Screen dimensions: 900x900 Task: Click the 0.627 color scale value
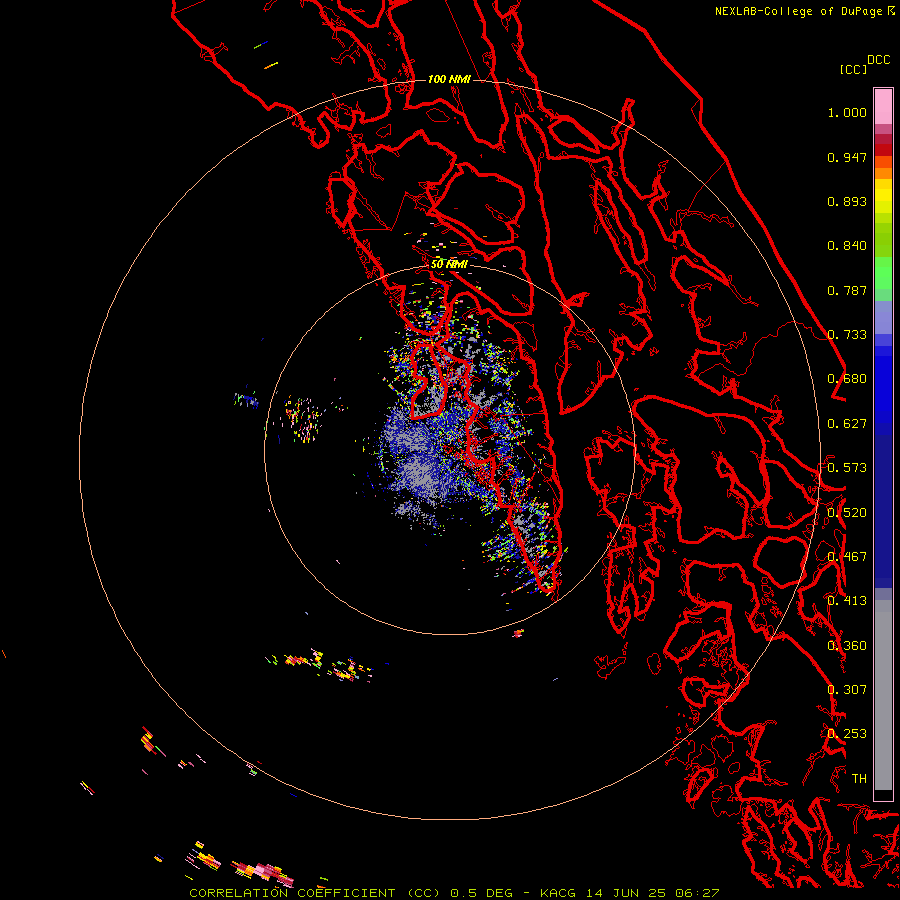point(847,424)
